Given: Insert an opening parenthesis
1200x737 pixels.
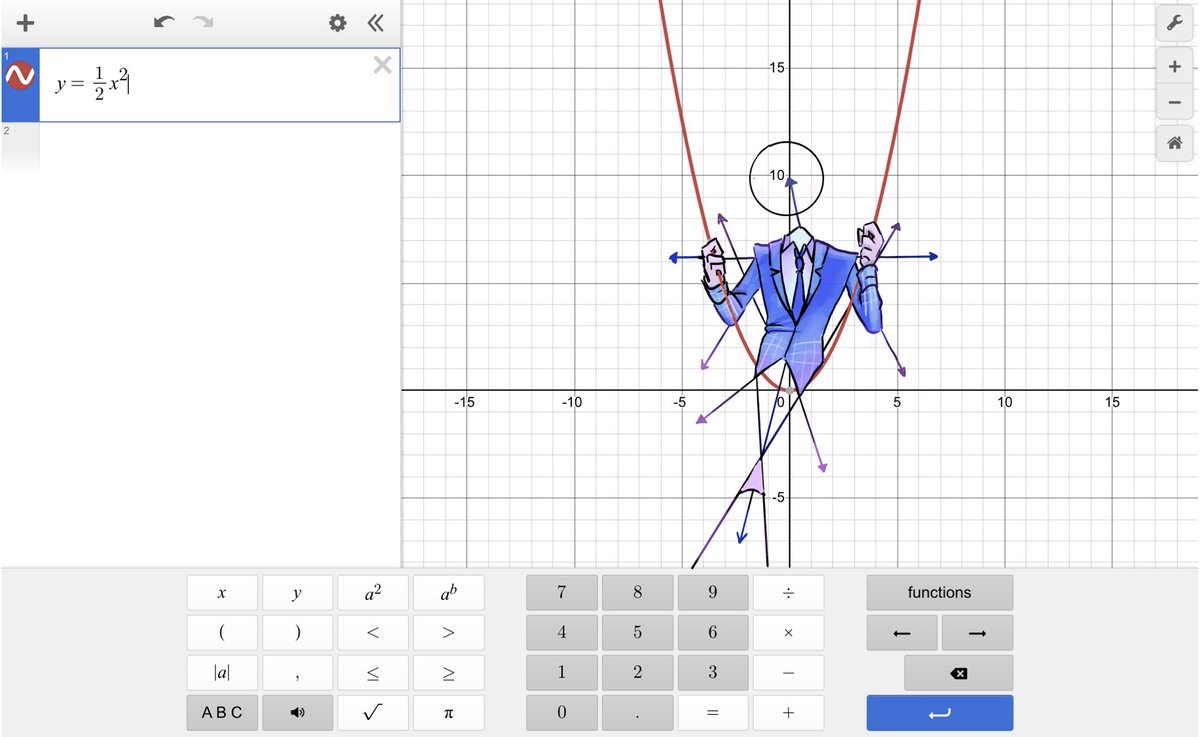Looking at the screenshot, I should (222, 633).
